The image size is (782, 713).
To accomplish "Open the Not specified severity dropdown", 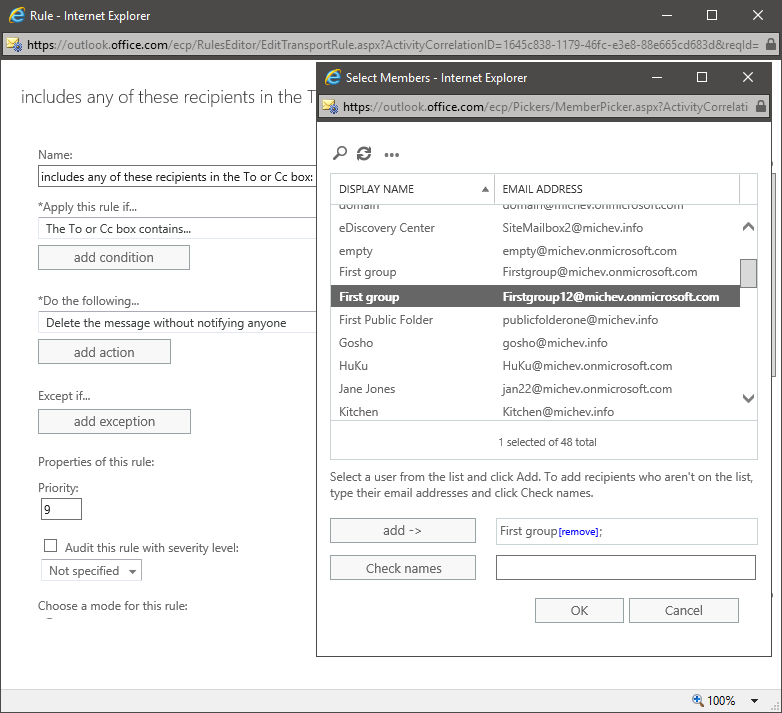I will coord(91,571).
